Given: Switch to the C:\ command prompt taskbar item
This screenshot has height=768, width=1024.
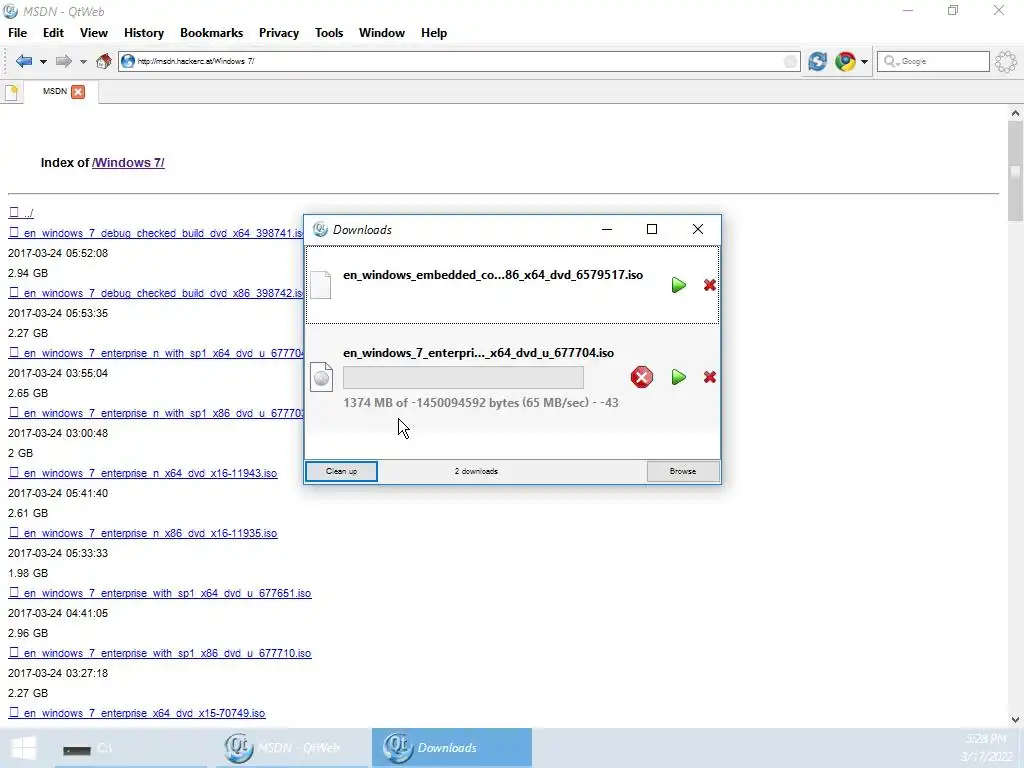Looking at the screenshot, I should click(131, 748).
